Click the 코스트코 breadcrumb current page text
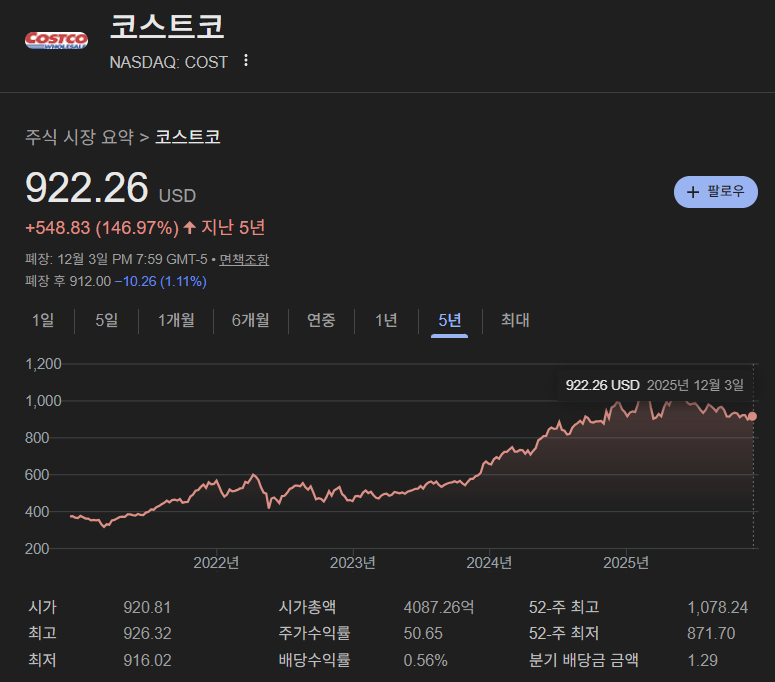775x682 pixels. tap(188, 137)
